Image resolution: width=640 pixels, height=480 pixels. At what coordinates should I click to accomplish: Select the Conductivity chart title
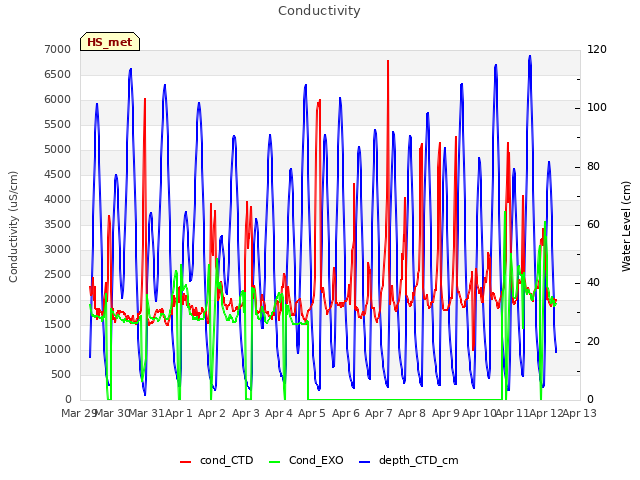click(x=319, y=11)
